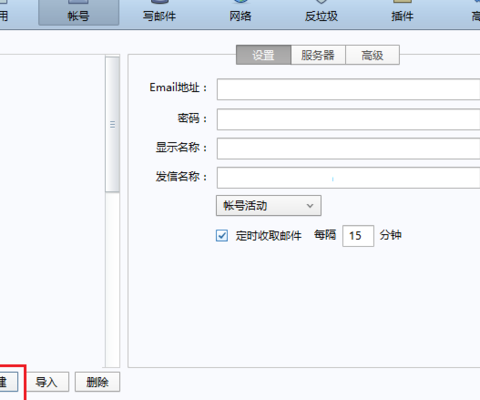Click the 删除 button
This screenshot has height=400, width=480.
[x=97, y=382]
